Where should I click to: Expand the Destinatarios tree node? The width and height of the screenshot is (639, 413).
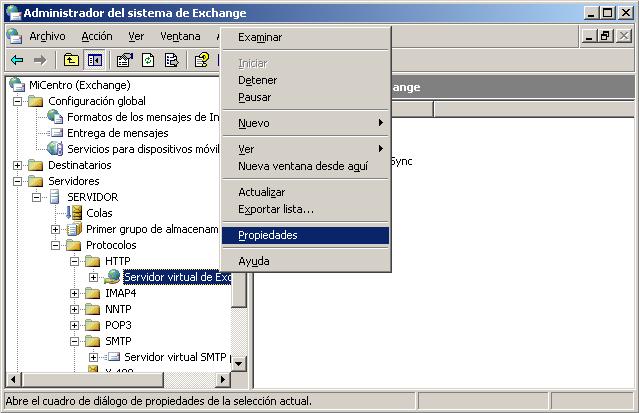click(18, 165)
